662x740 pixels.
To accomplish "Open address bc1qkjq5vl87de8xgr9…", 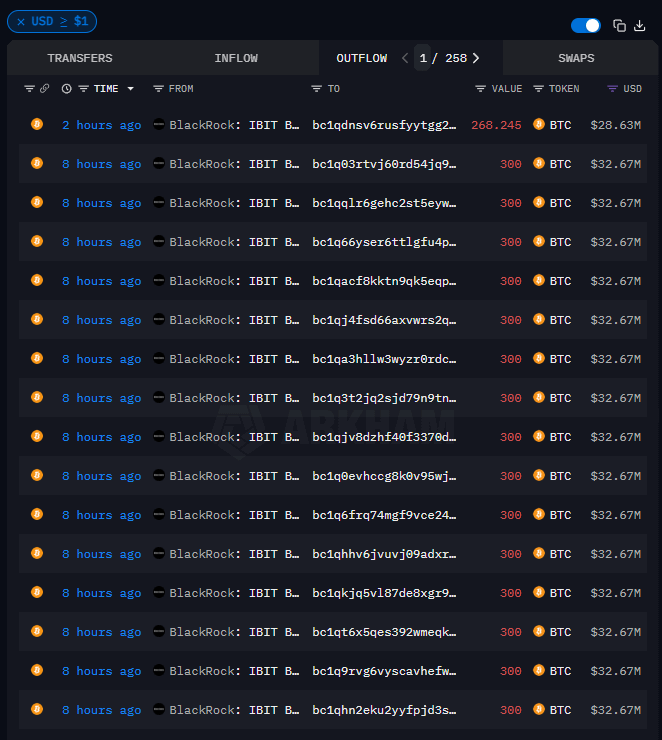I will point(384,593).
